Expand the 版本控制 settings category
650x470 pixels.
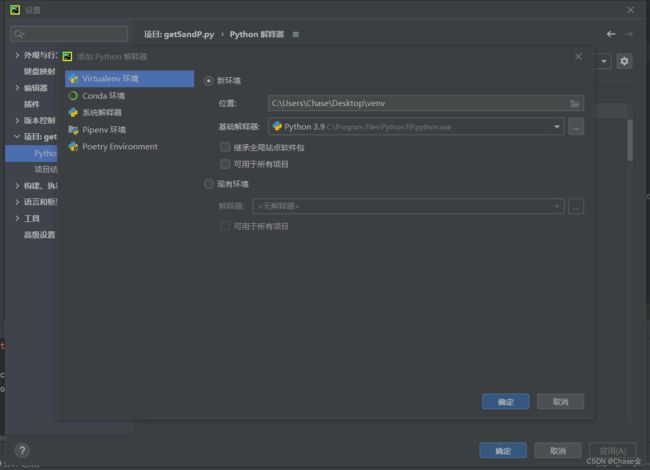[x=17, y=121]
